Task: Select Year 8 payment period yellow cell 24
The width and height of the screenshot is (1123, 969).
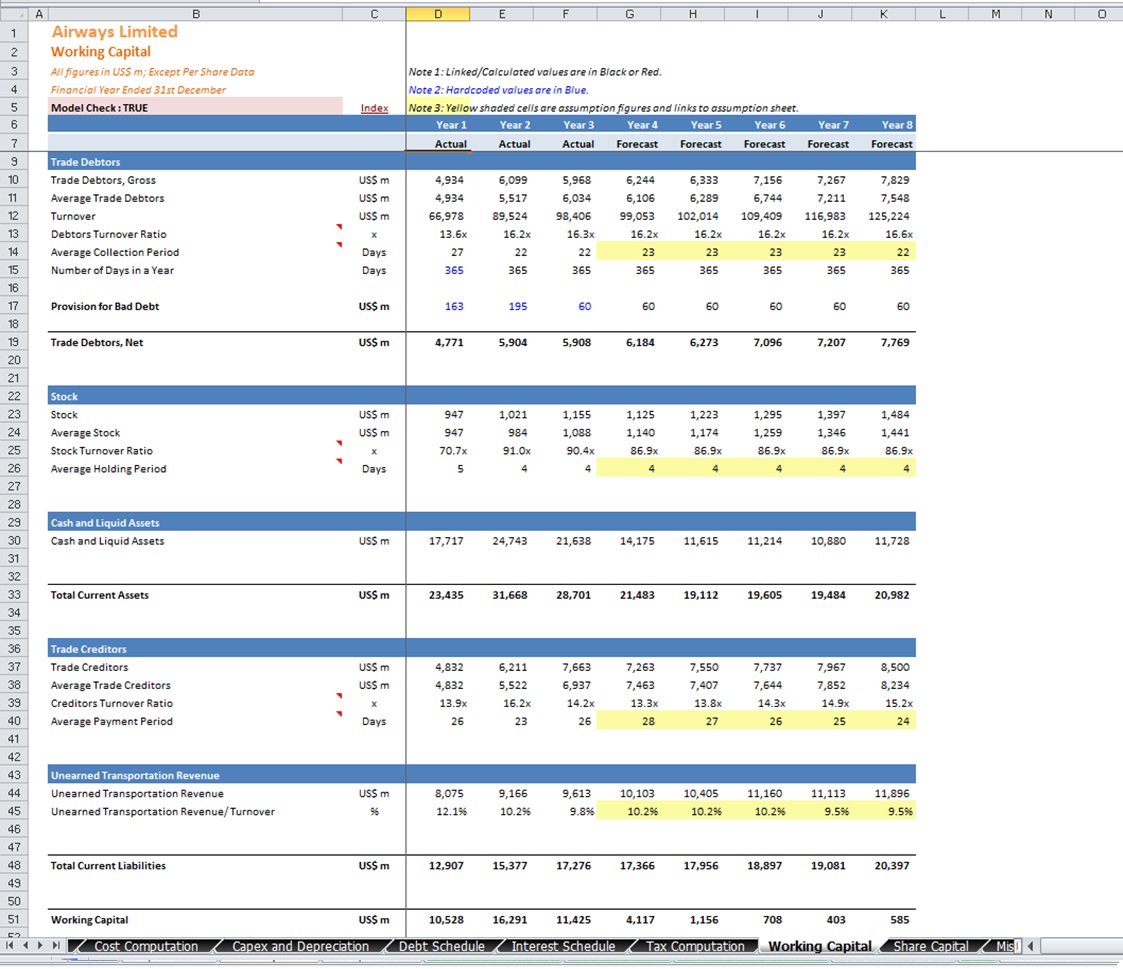Action: coord(884,721)
